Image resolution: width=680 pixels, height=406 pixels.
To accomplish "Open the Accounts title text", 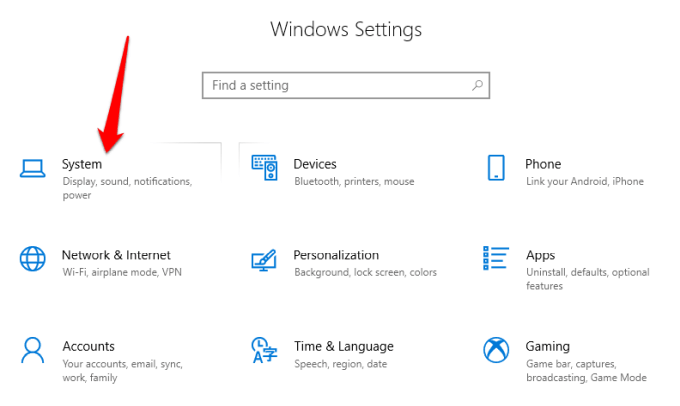I will pyautogui.click(x=88, y=346).
